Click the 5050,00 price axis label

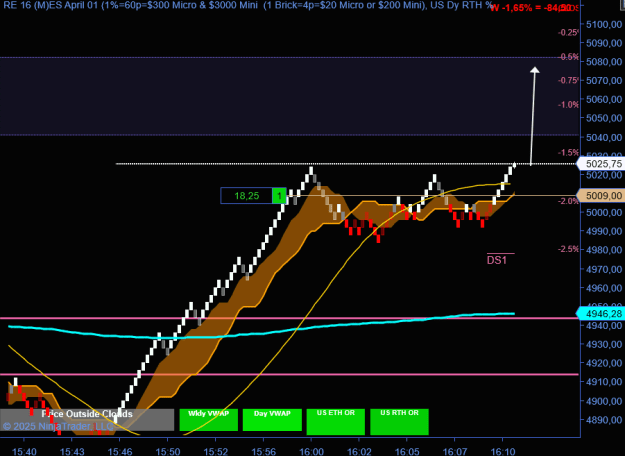click(604, 118)
